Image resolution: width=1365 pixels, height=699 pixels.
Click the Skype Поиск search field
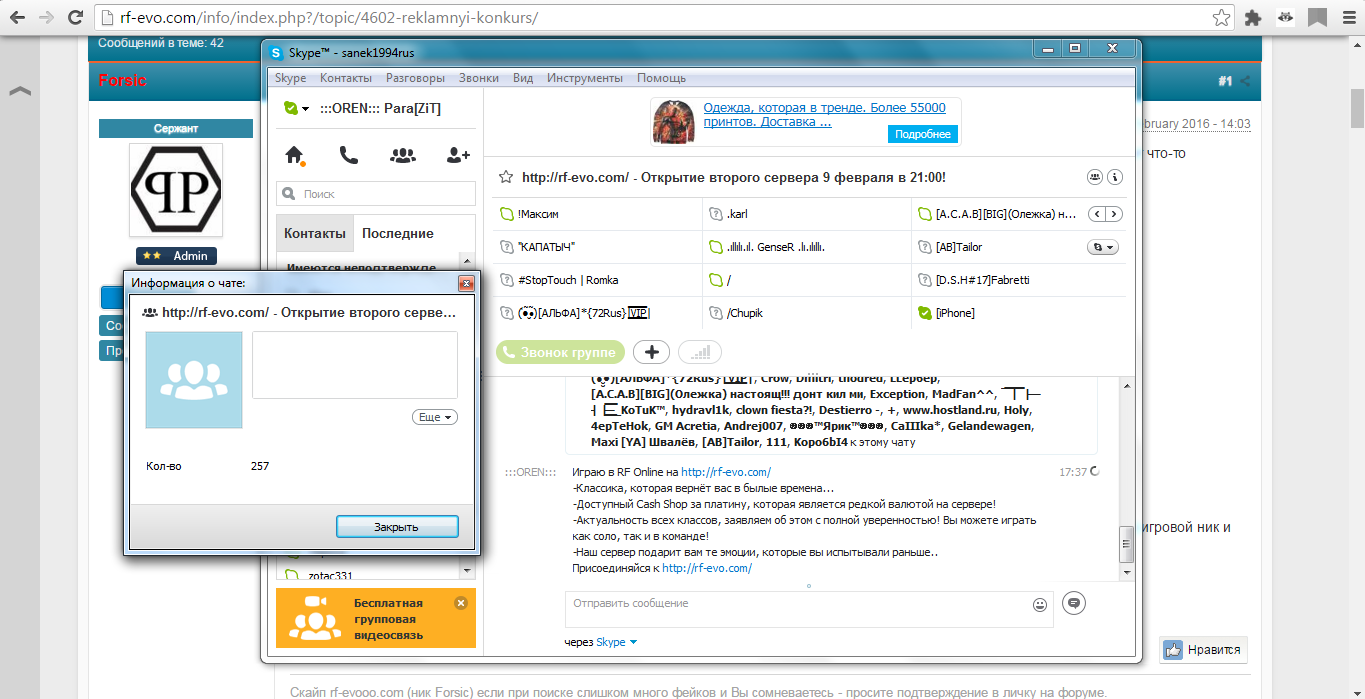pos(376,194)
